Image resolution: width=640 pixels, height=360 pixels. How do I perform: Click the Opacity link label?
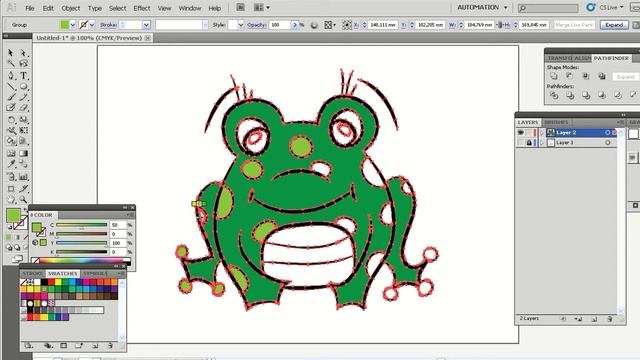[x=256, y=25]
